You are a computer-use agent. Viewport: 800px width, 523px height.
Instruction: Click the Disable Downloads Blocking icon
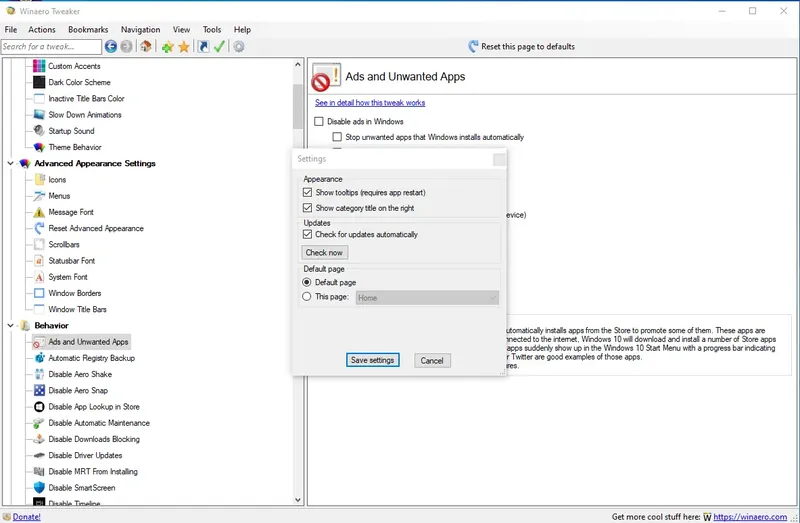[39, 439]
